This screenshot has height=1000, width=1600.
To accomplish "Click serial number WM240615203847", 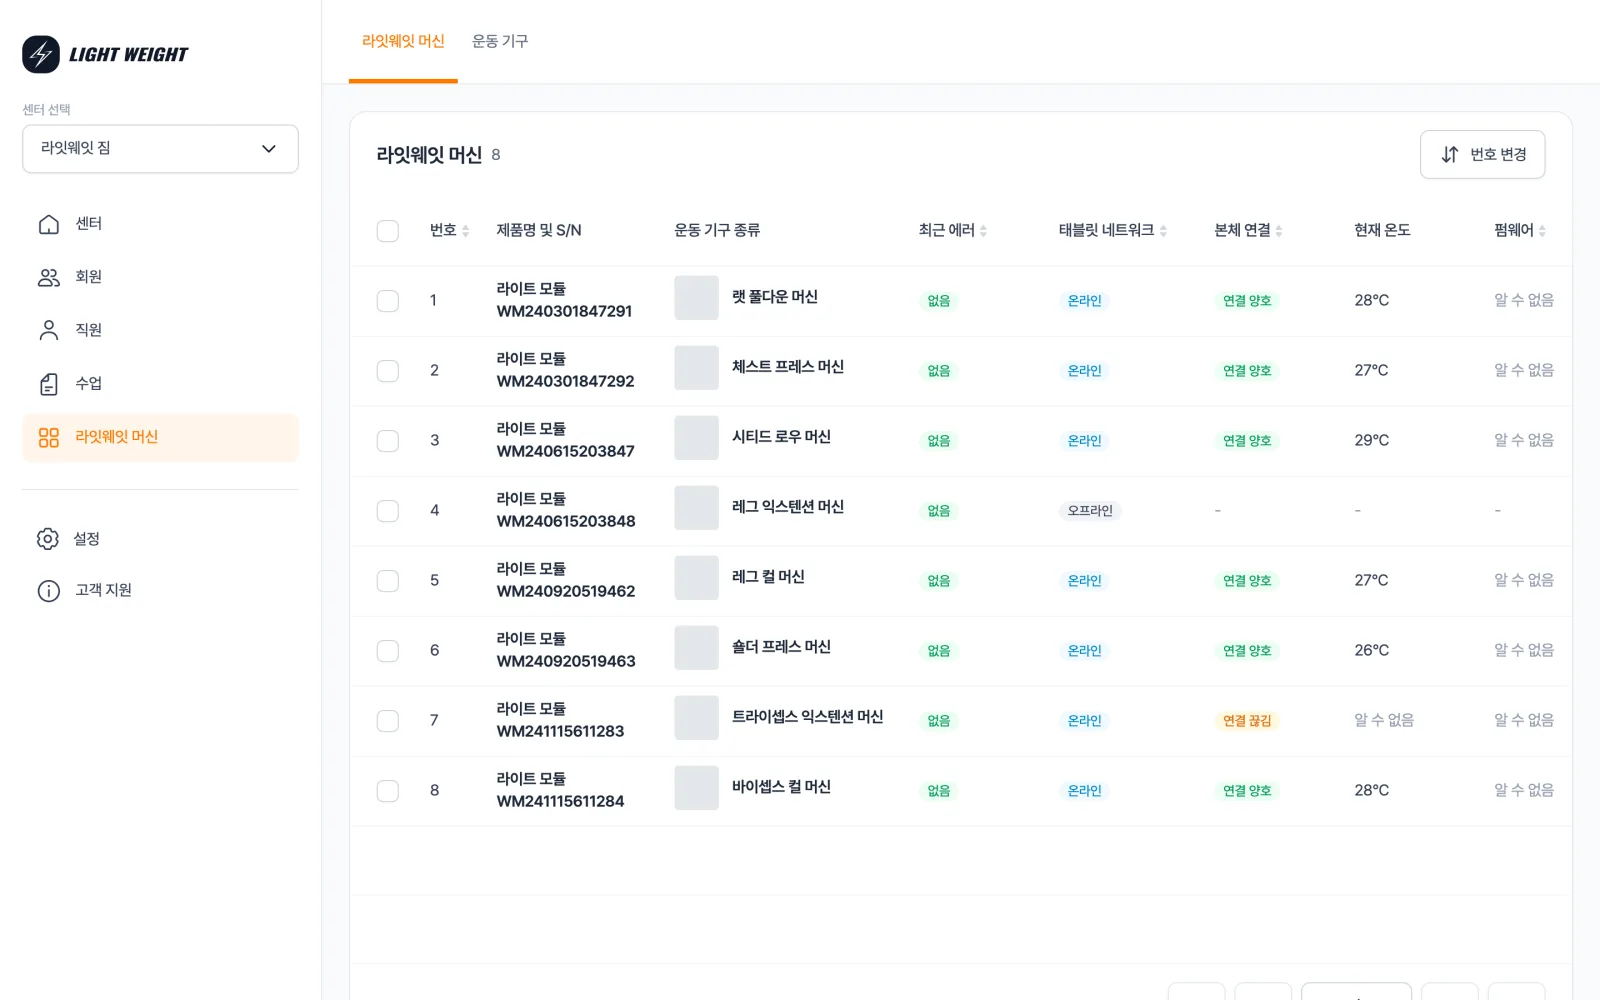I will pos(566,452).
